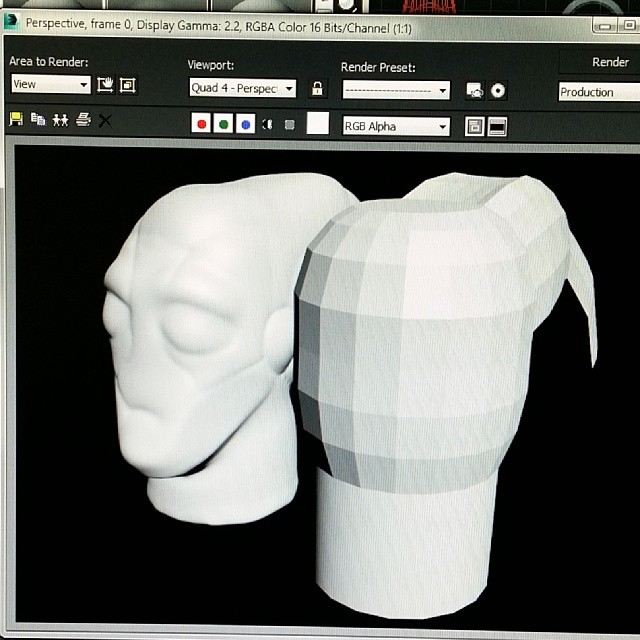Clone the rendered frame window
The width and height of the screenshot is (640, 640).
tap(60, 120)
